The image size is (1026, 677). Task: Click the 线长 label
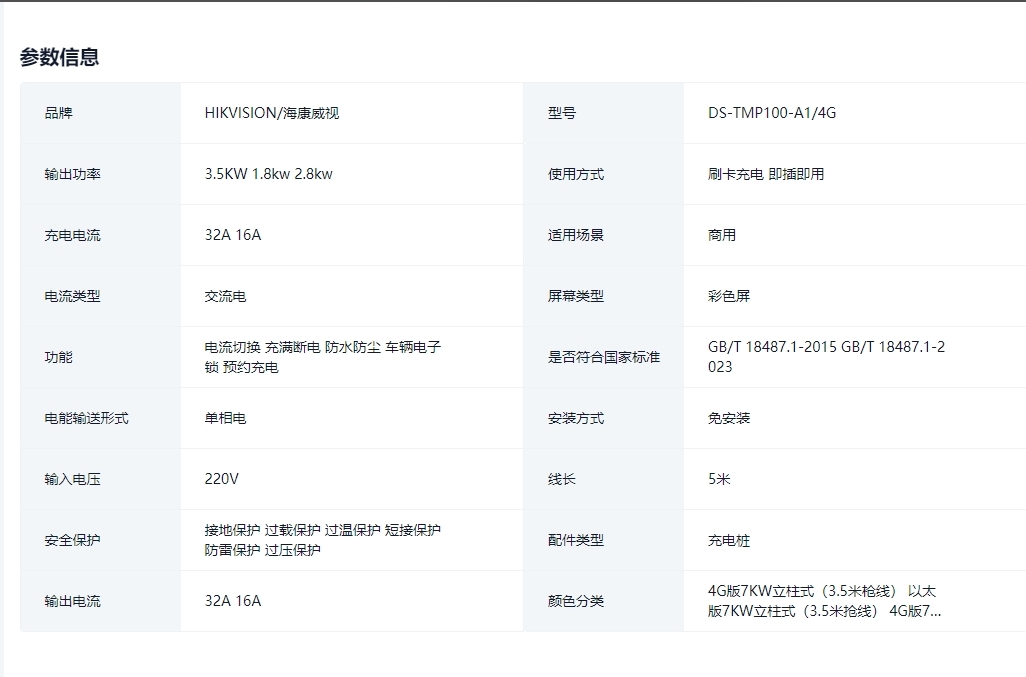pyautogui.click(x=562, y=479)
